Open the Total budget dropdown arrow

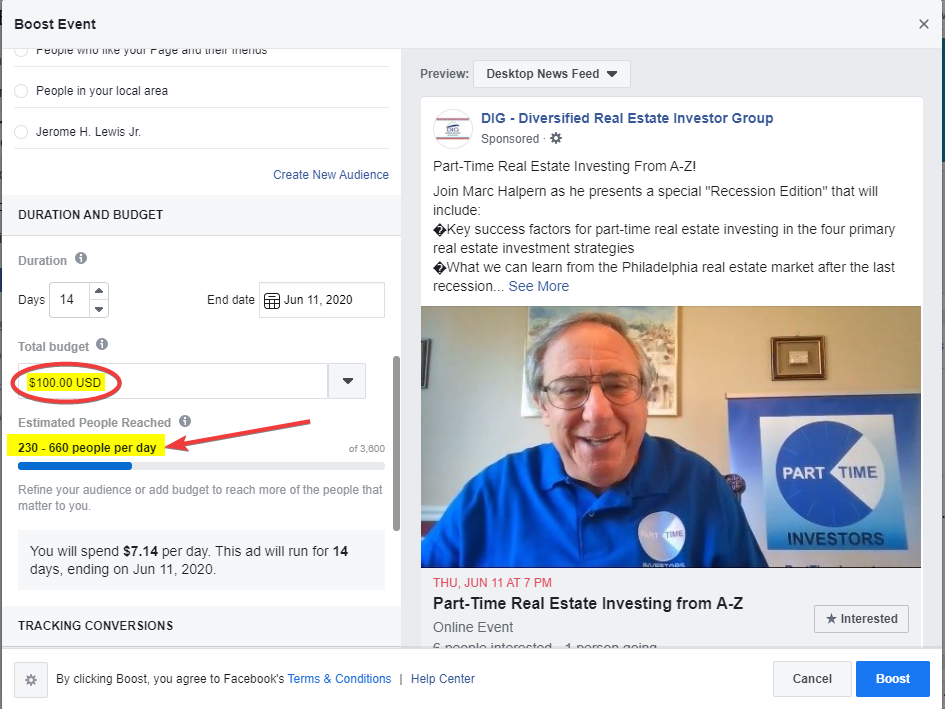347,381
